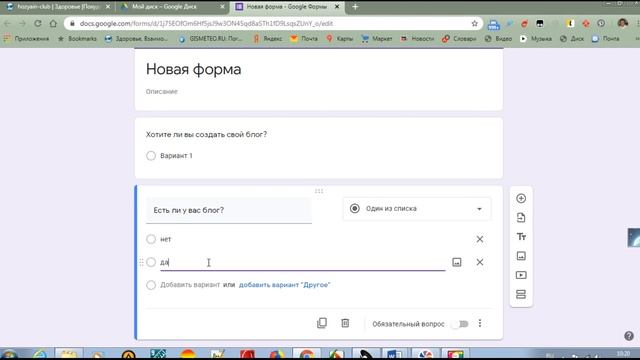Open Word from the Windows taskbar
Viewport: 640px width, 360px height.
(393, 354)
